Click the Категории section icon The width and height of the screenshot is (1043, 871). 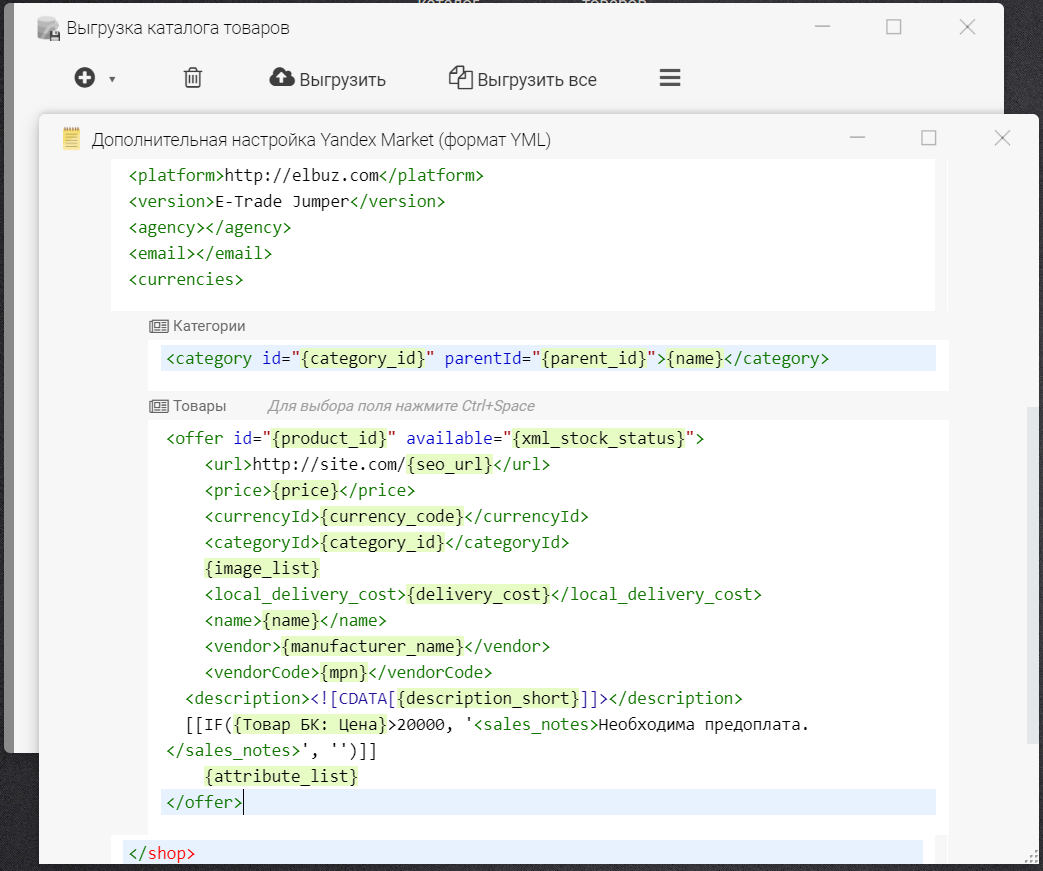(158, 326)
